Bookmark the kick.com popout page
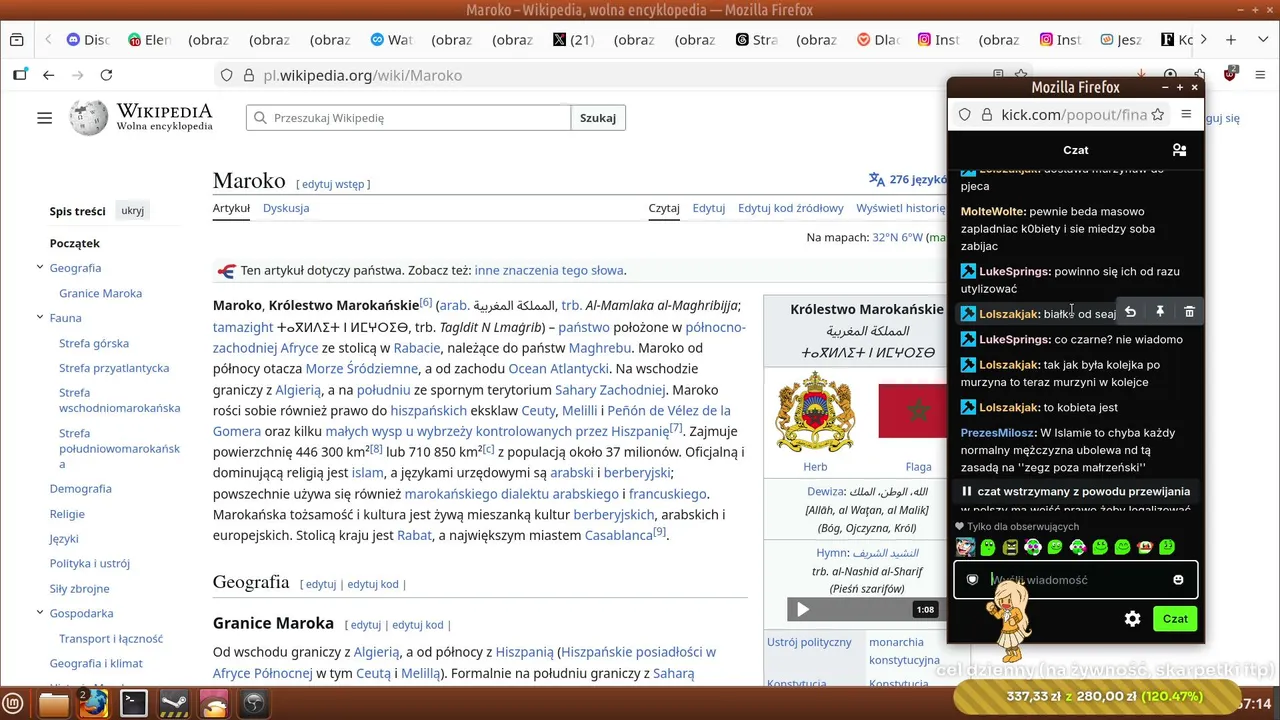Screen dimensions: 1280x720 (x=1158, y=115)
